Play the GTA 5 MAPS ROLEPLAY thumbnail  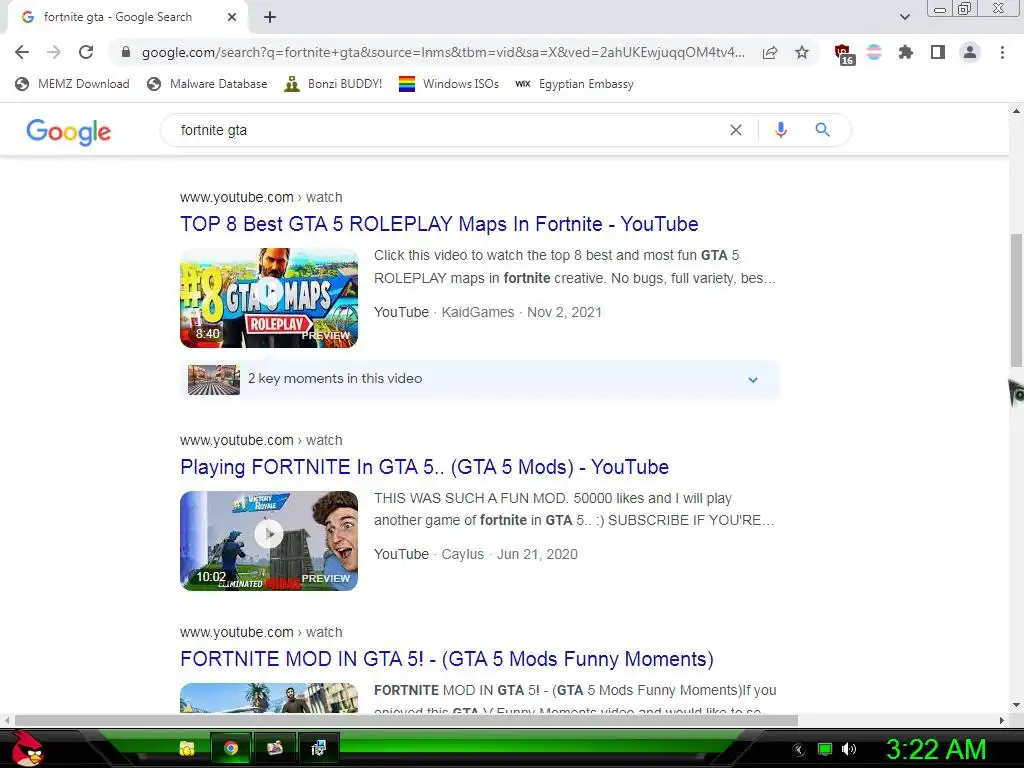(269, 298)
